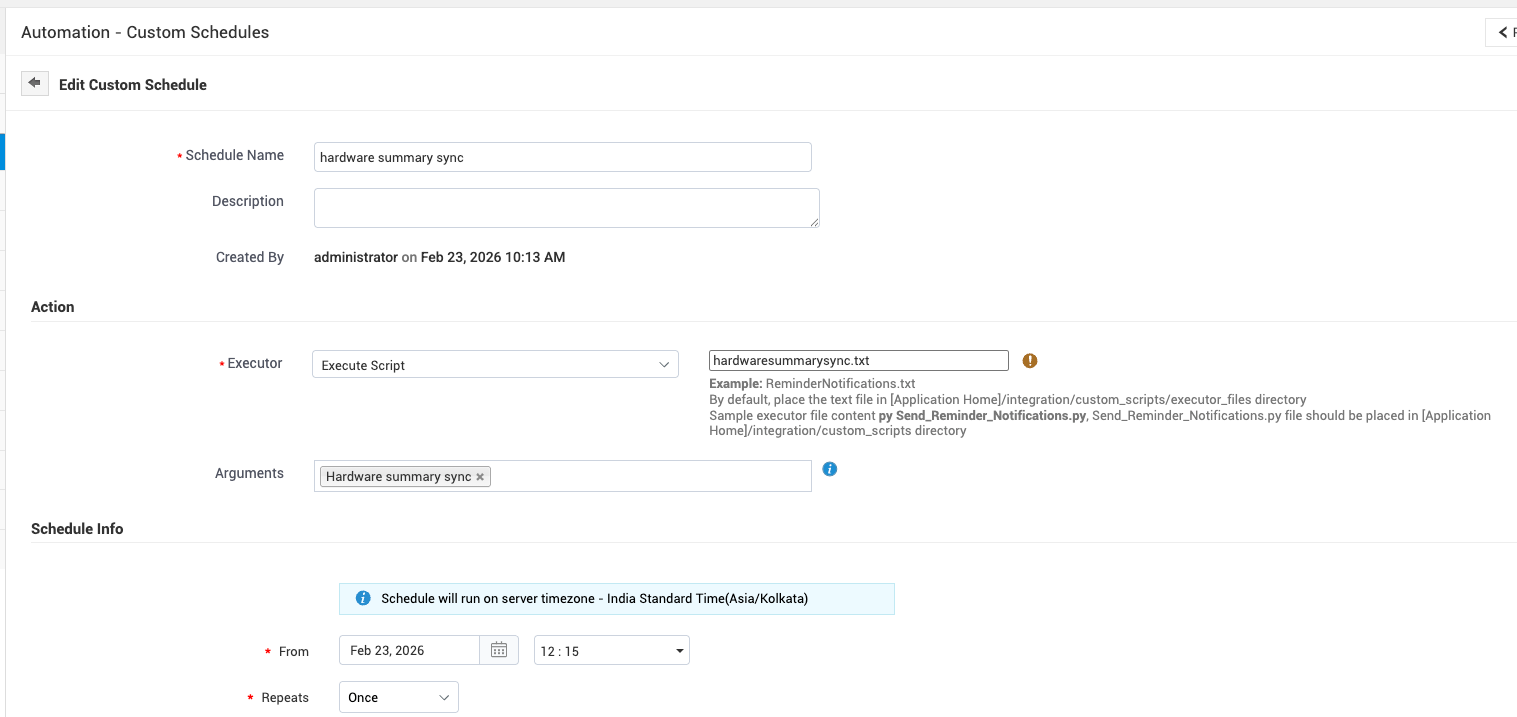The width and height of the screenshot is (1517, 717).
Task: Click the orange warning icon next to script file
Action: tap(1030, 361)
